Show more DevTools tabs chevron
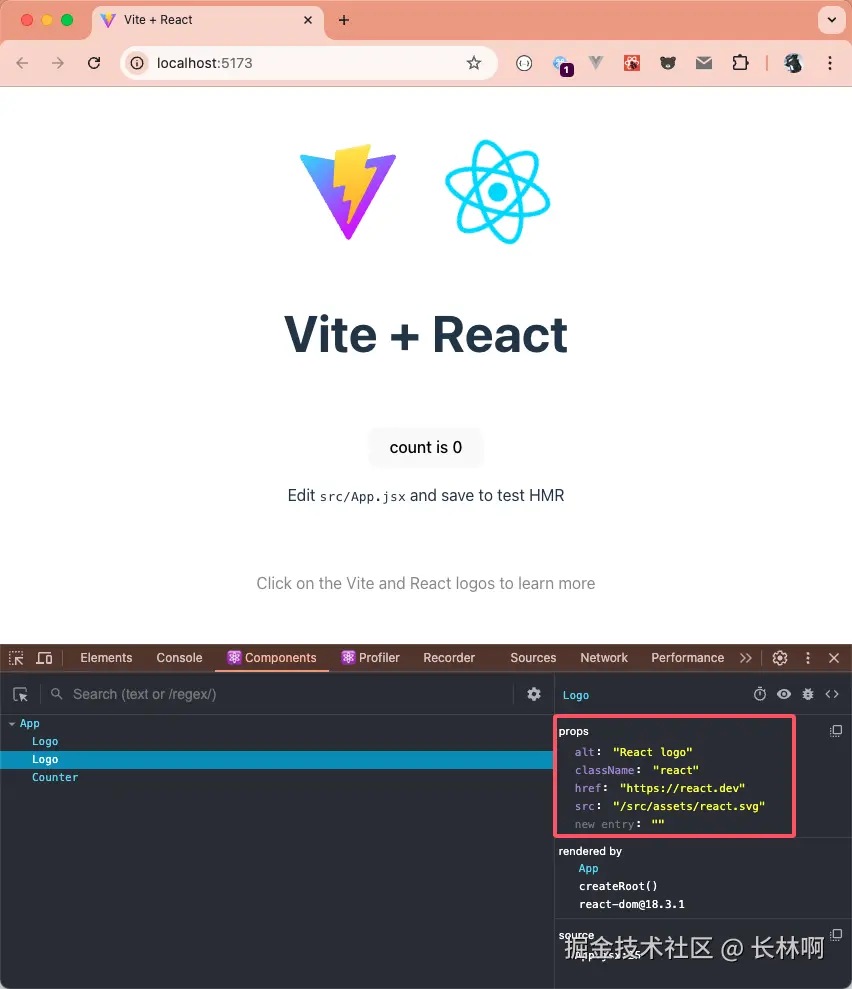The height and width of the screenshot is (989, 852). click(746, 658)
